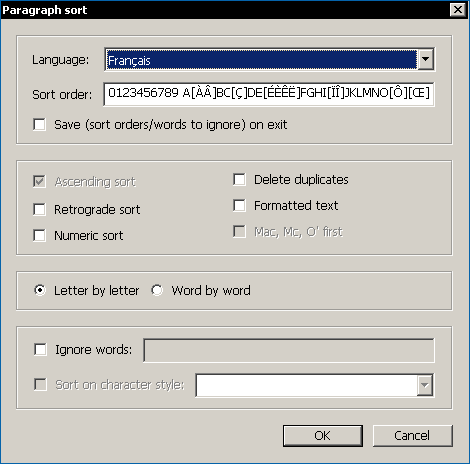Toggle the Ascending sort checkbox
The height and width of the screenshot is (464, 470).
click(x=39, y=182)
